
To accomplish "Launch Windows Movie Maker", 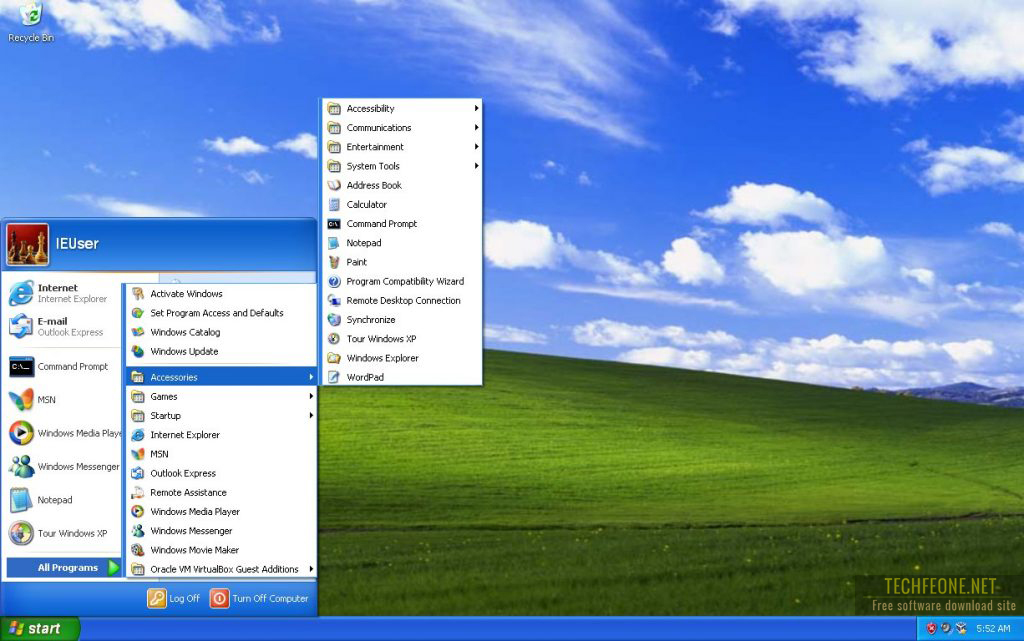I will (200, 550).
